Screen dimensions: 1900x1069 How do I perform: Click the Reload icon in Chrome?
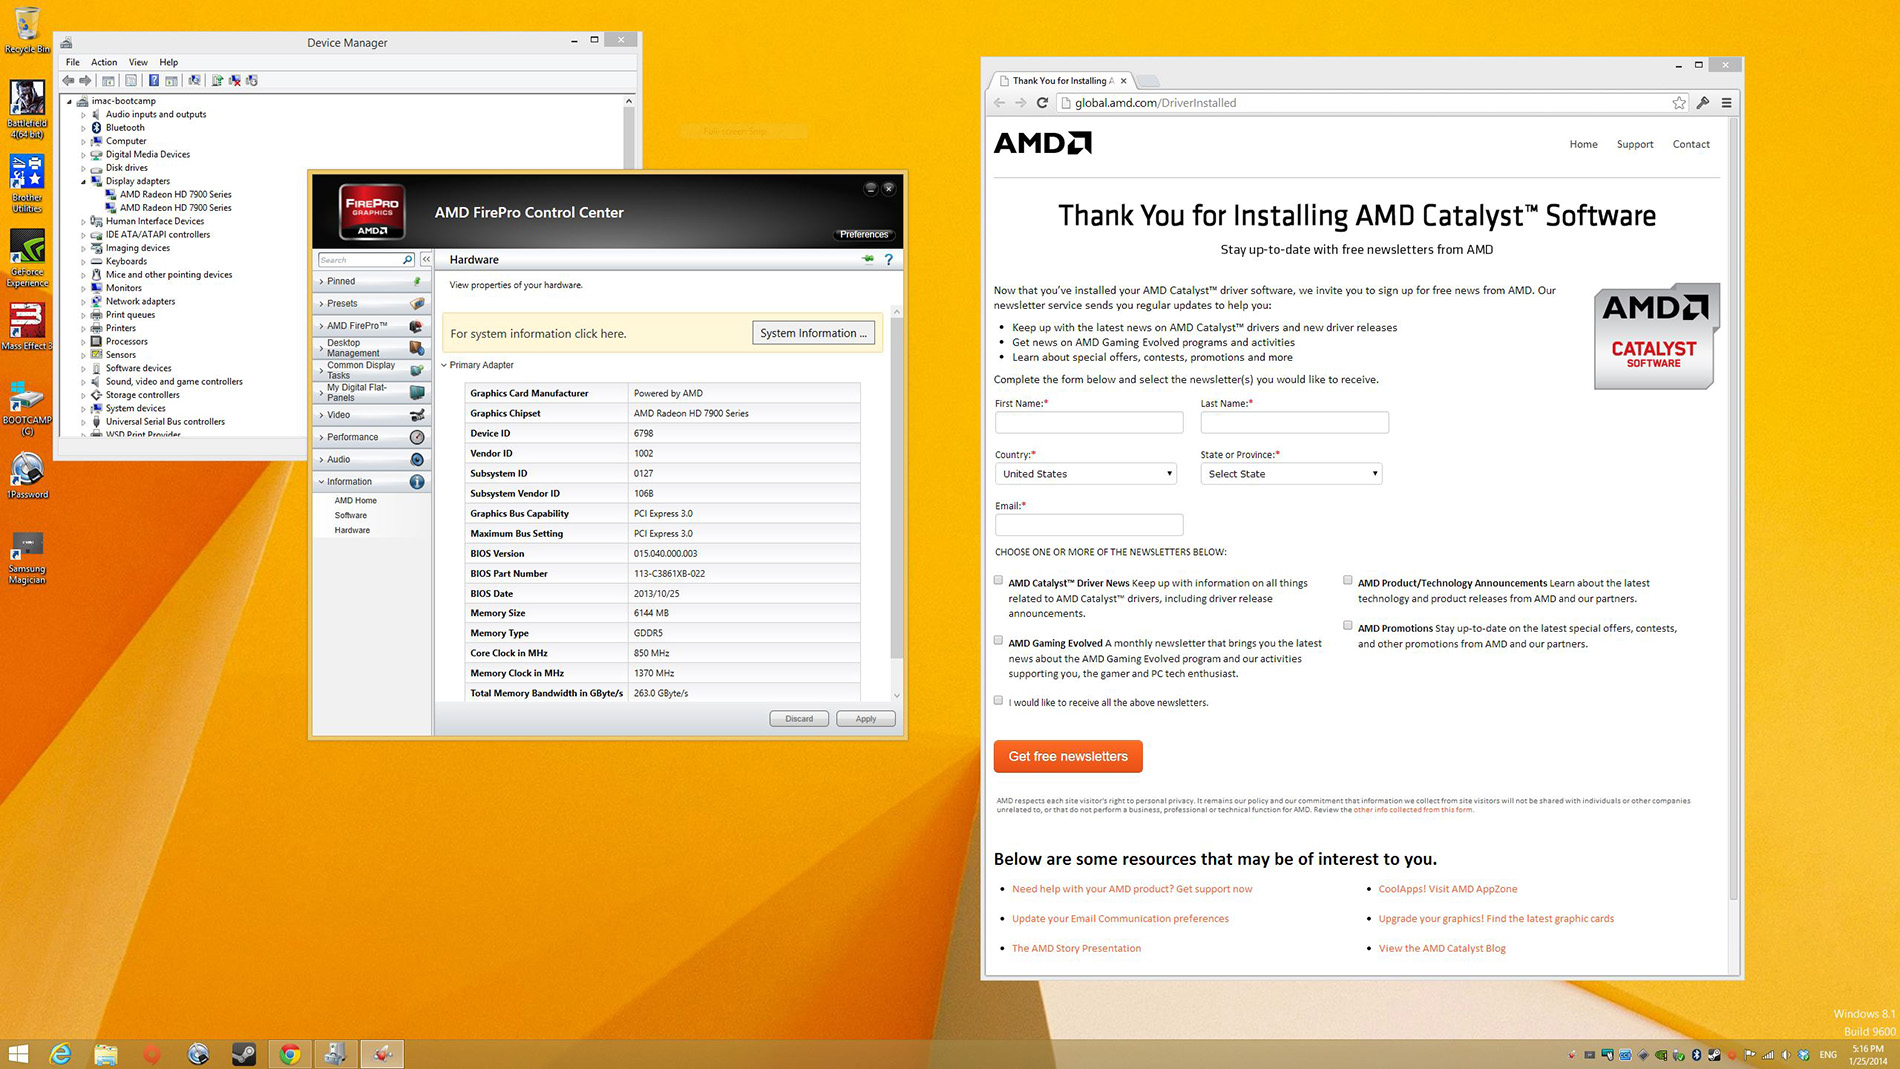coord(1042,102)
